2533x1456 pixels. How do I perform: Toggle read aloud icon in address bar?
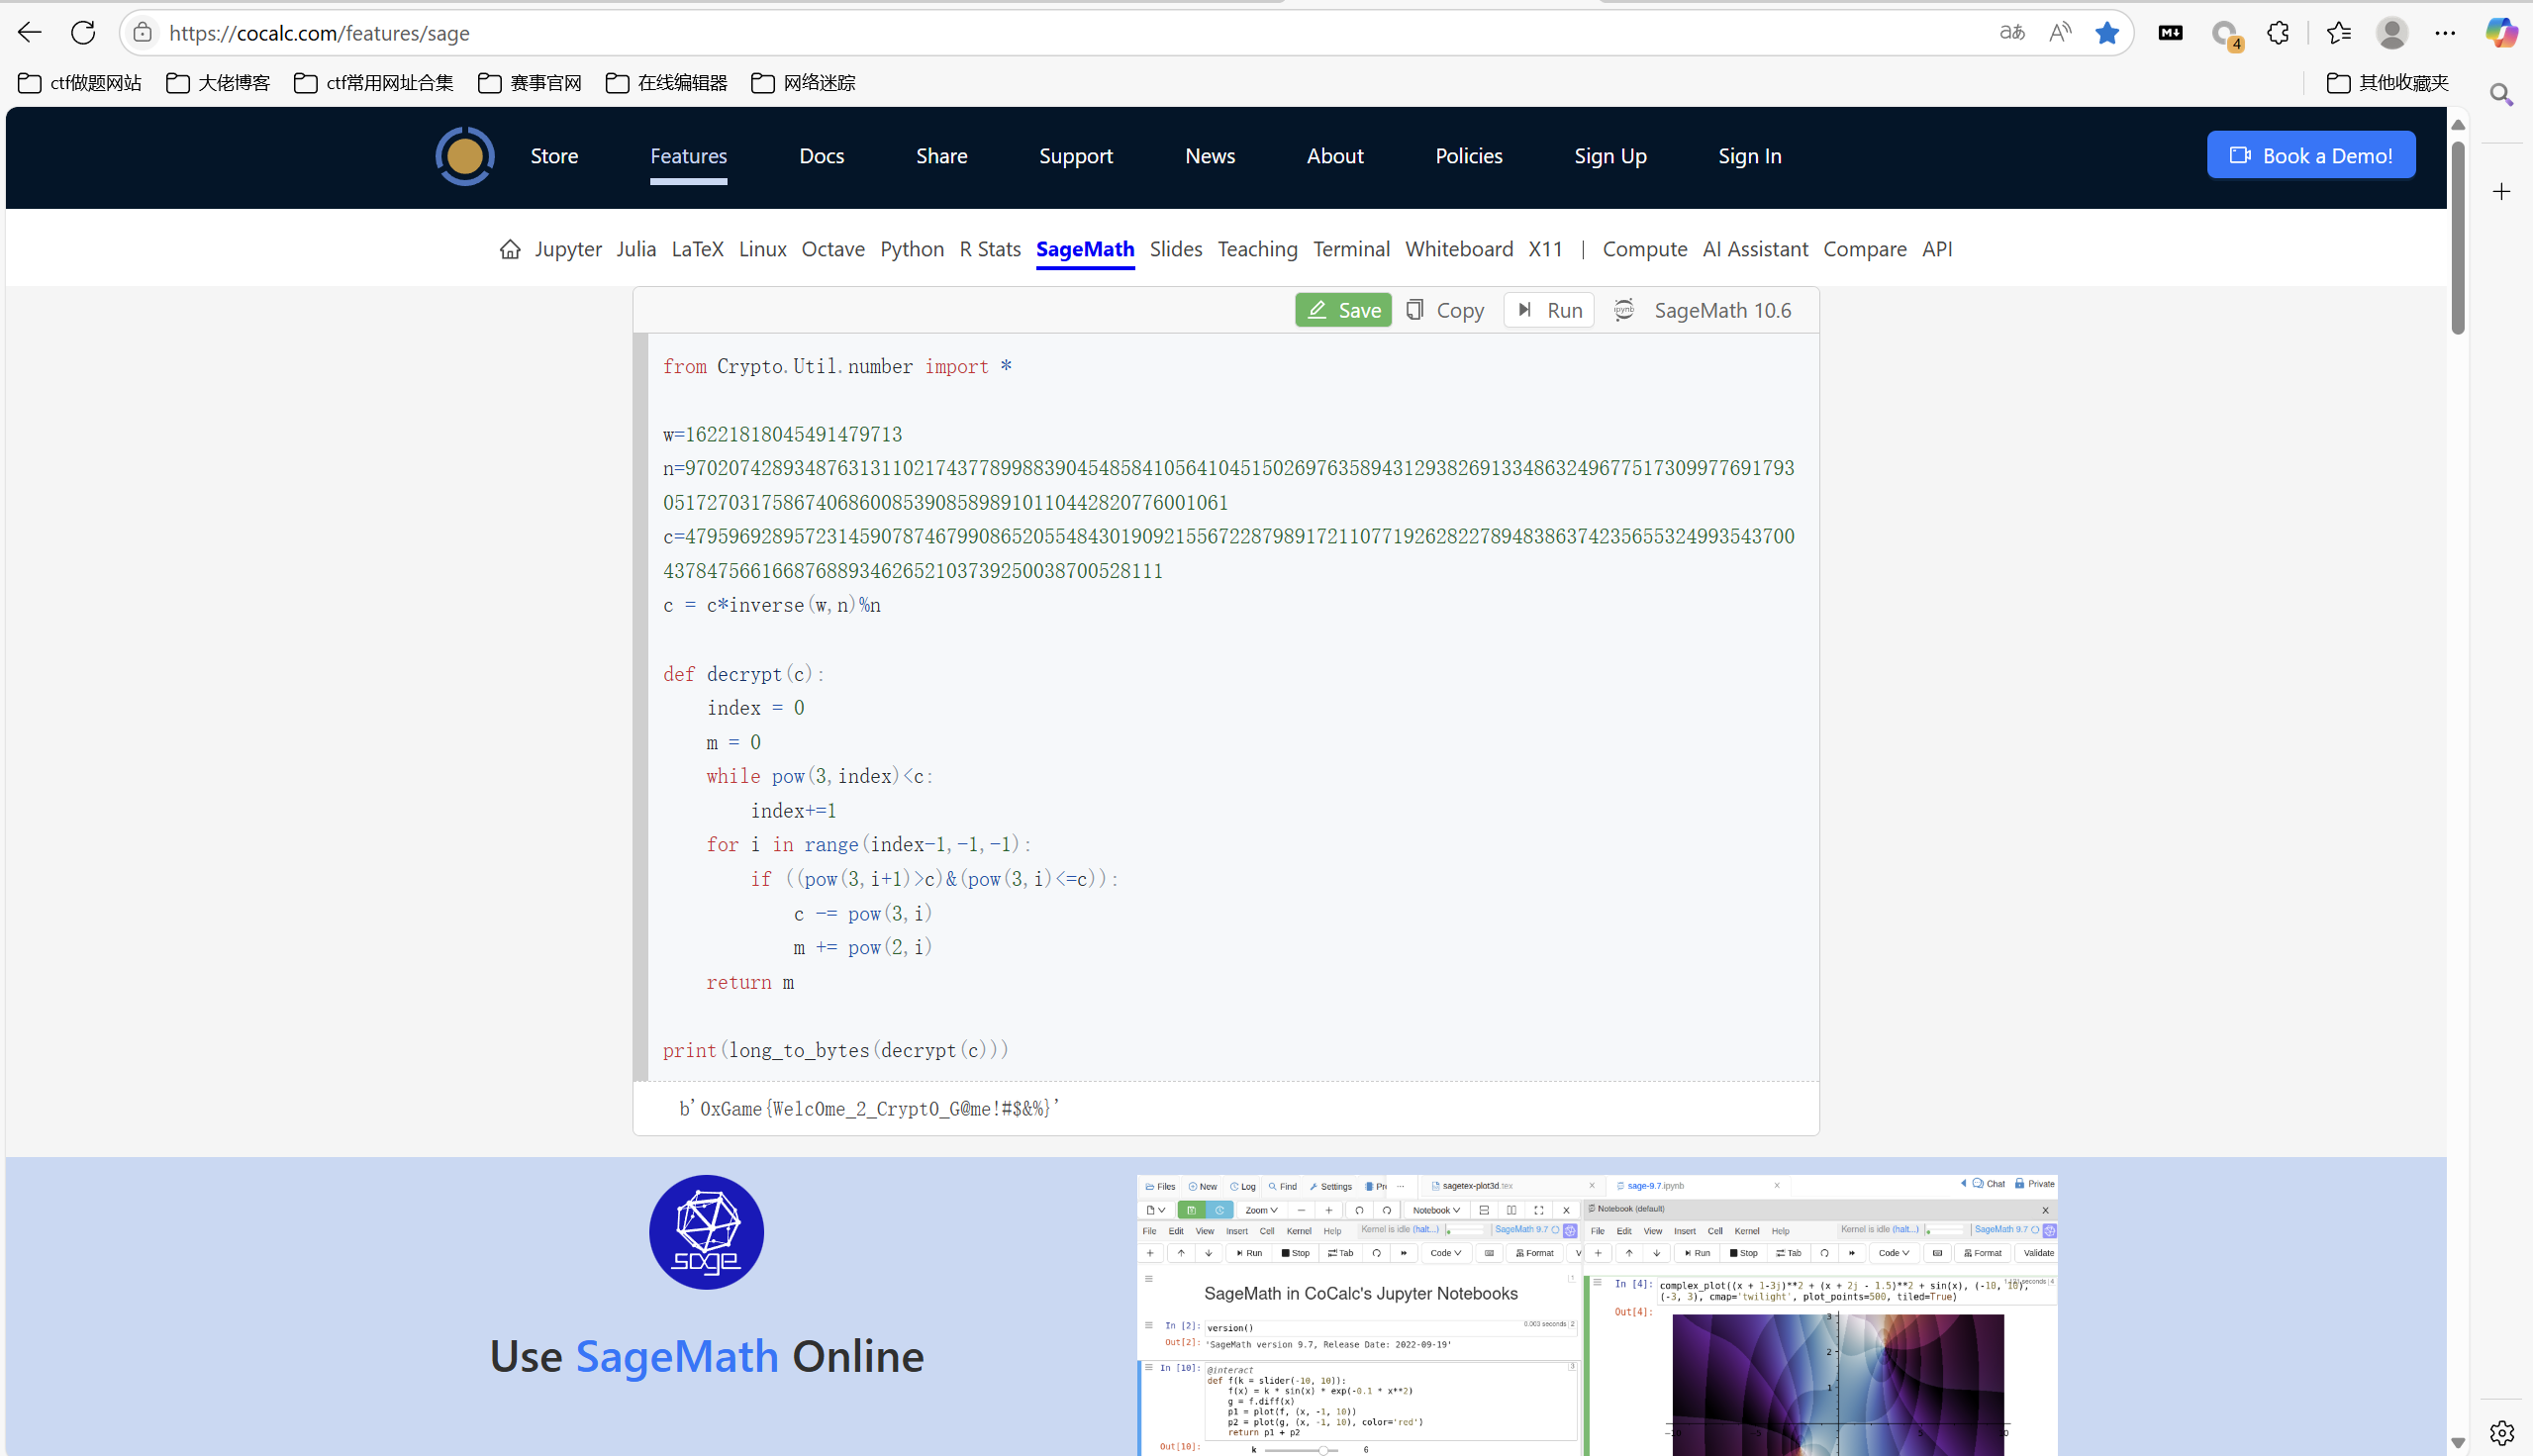pyautogui.click(x=2060, y=33)
